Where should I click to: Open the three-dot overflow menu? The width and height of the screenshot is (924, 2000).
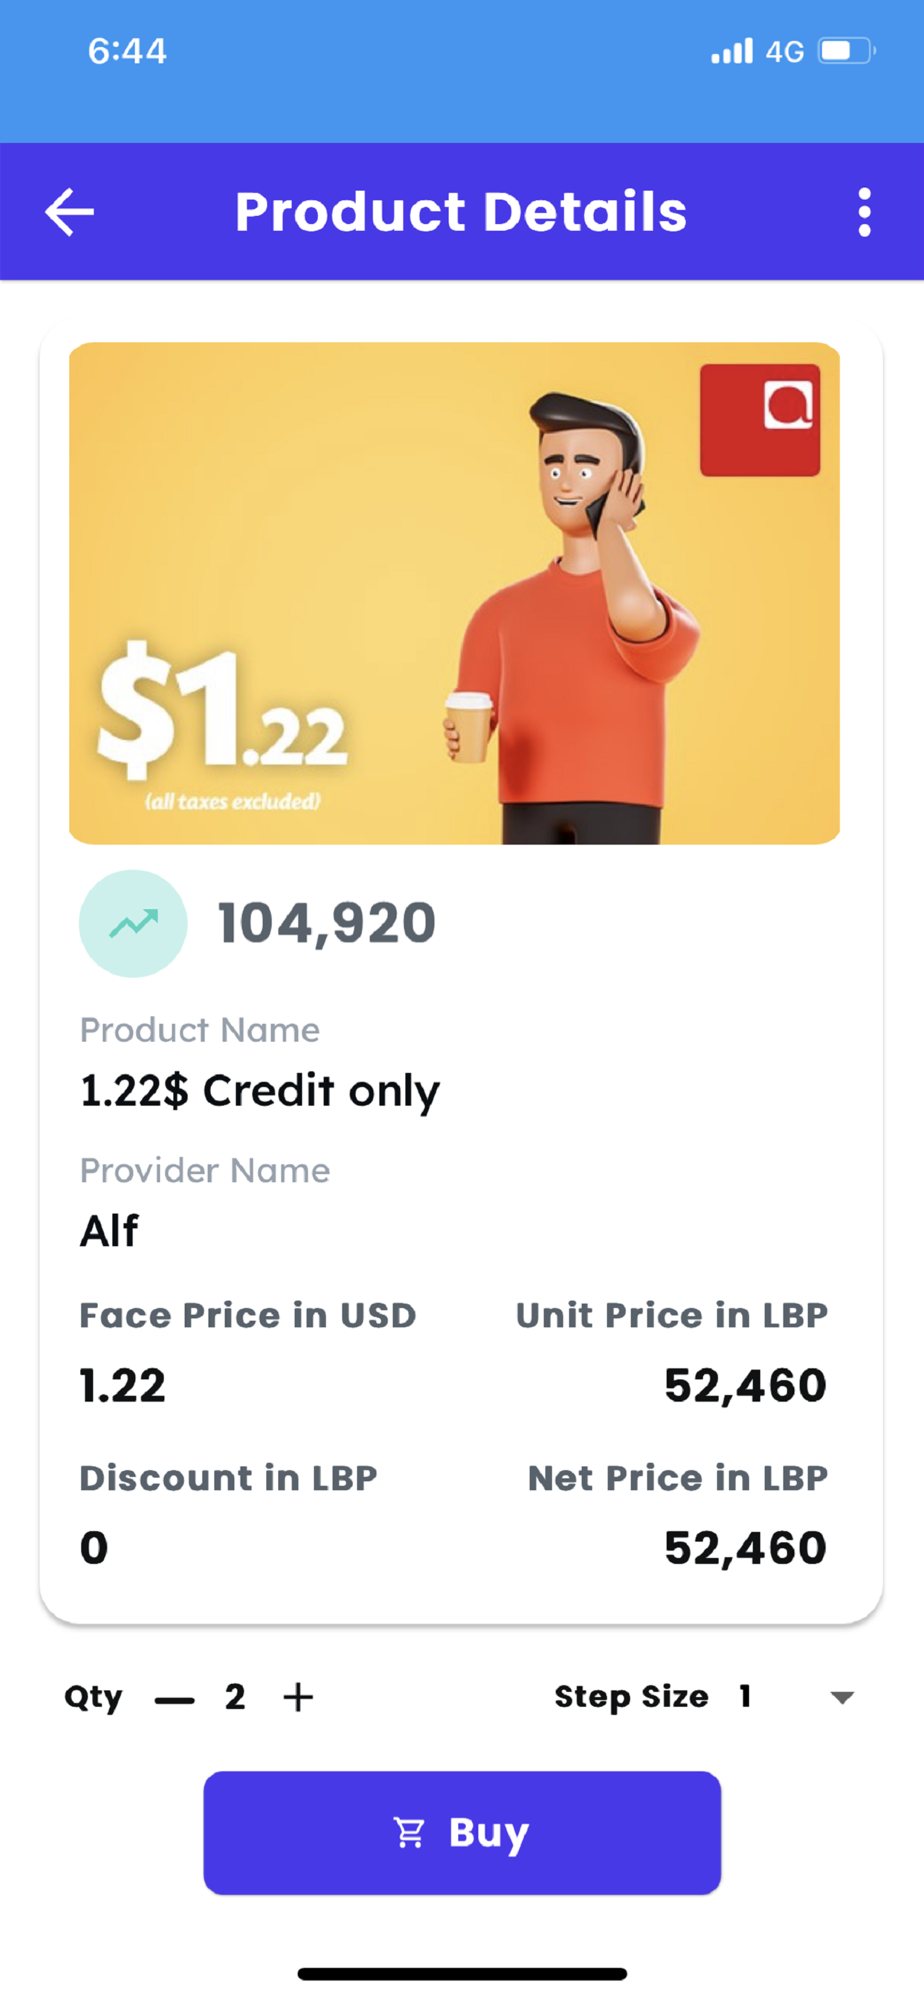point(864,212)
